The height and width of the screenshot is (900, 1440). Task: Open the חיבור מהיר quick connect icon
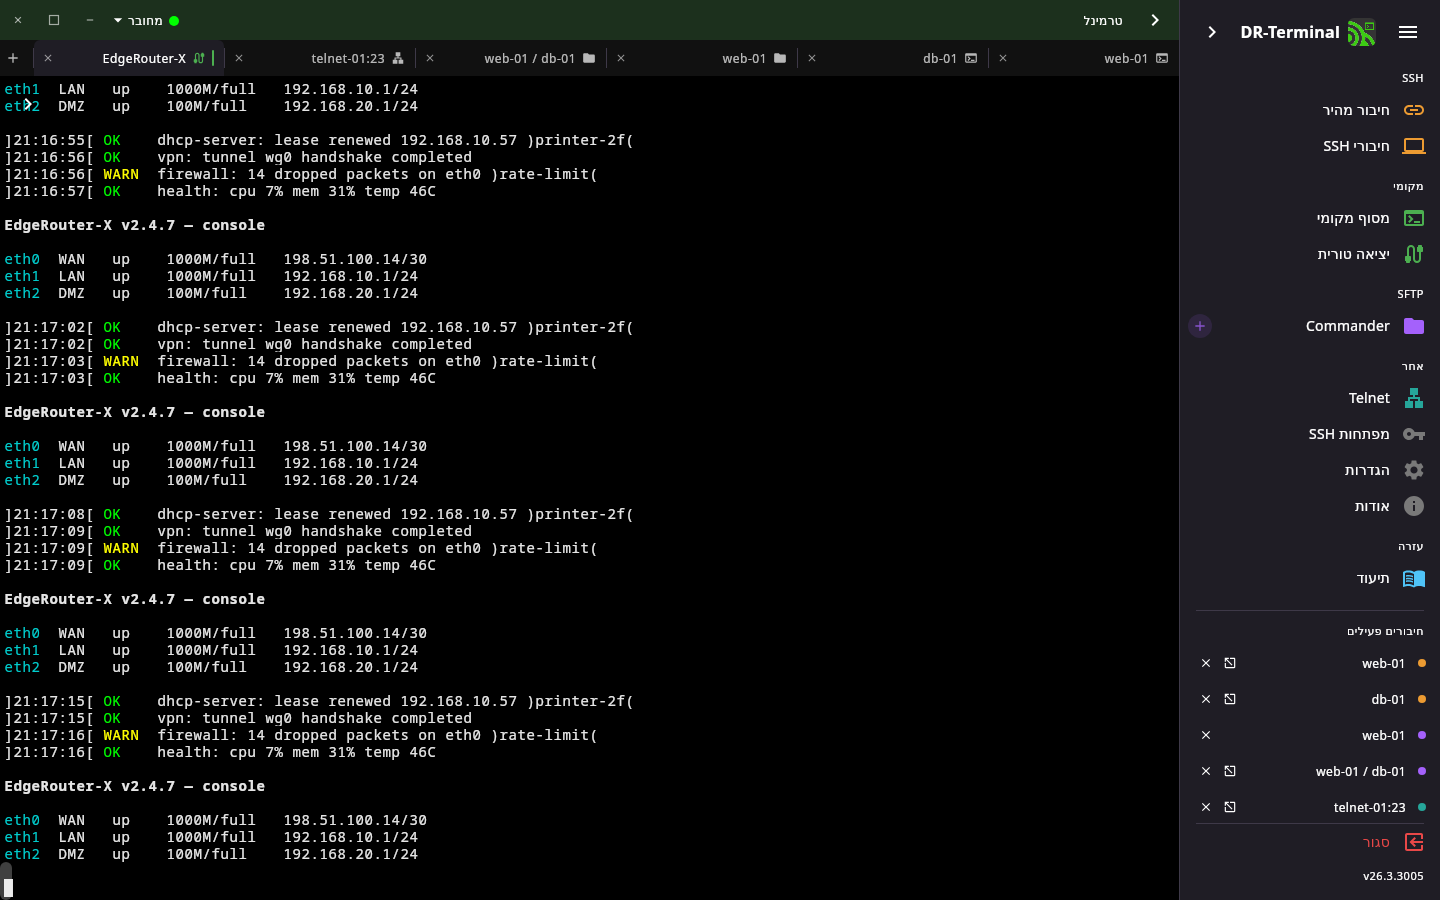[1414, 110]
